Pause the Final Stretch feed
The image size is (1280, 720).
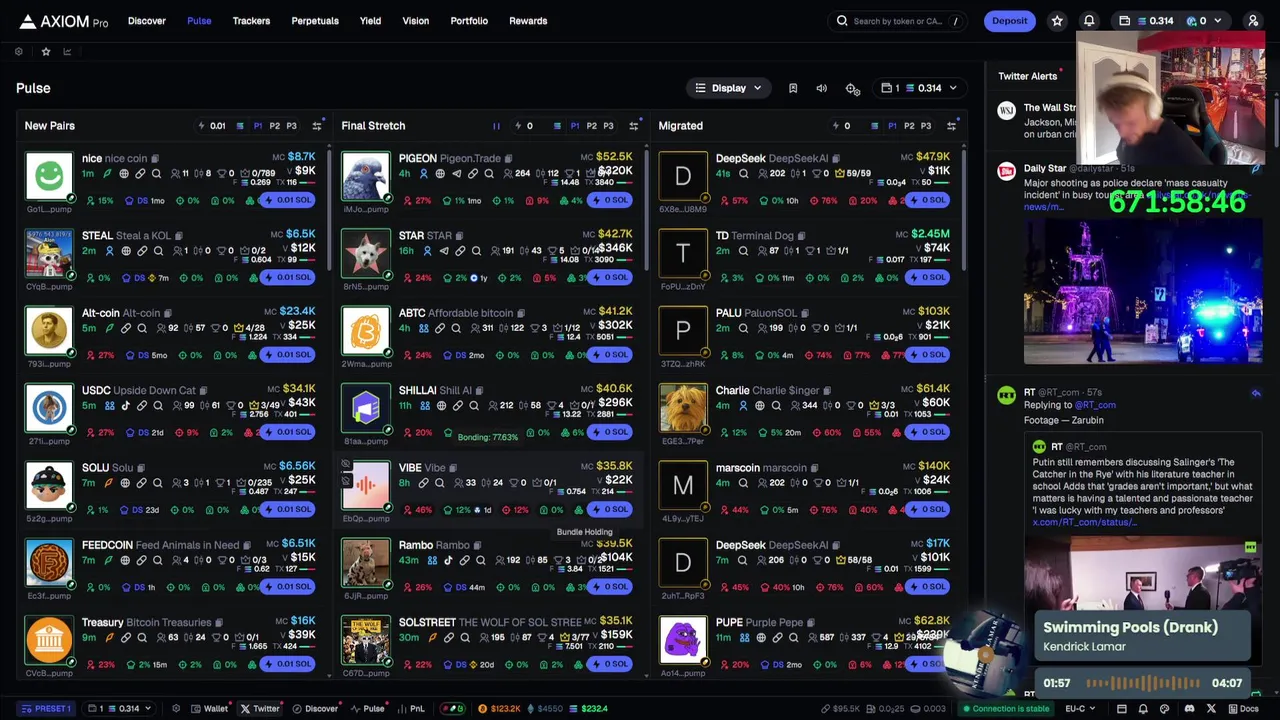pyautogui.click(x=496, y=126)
